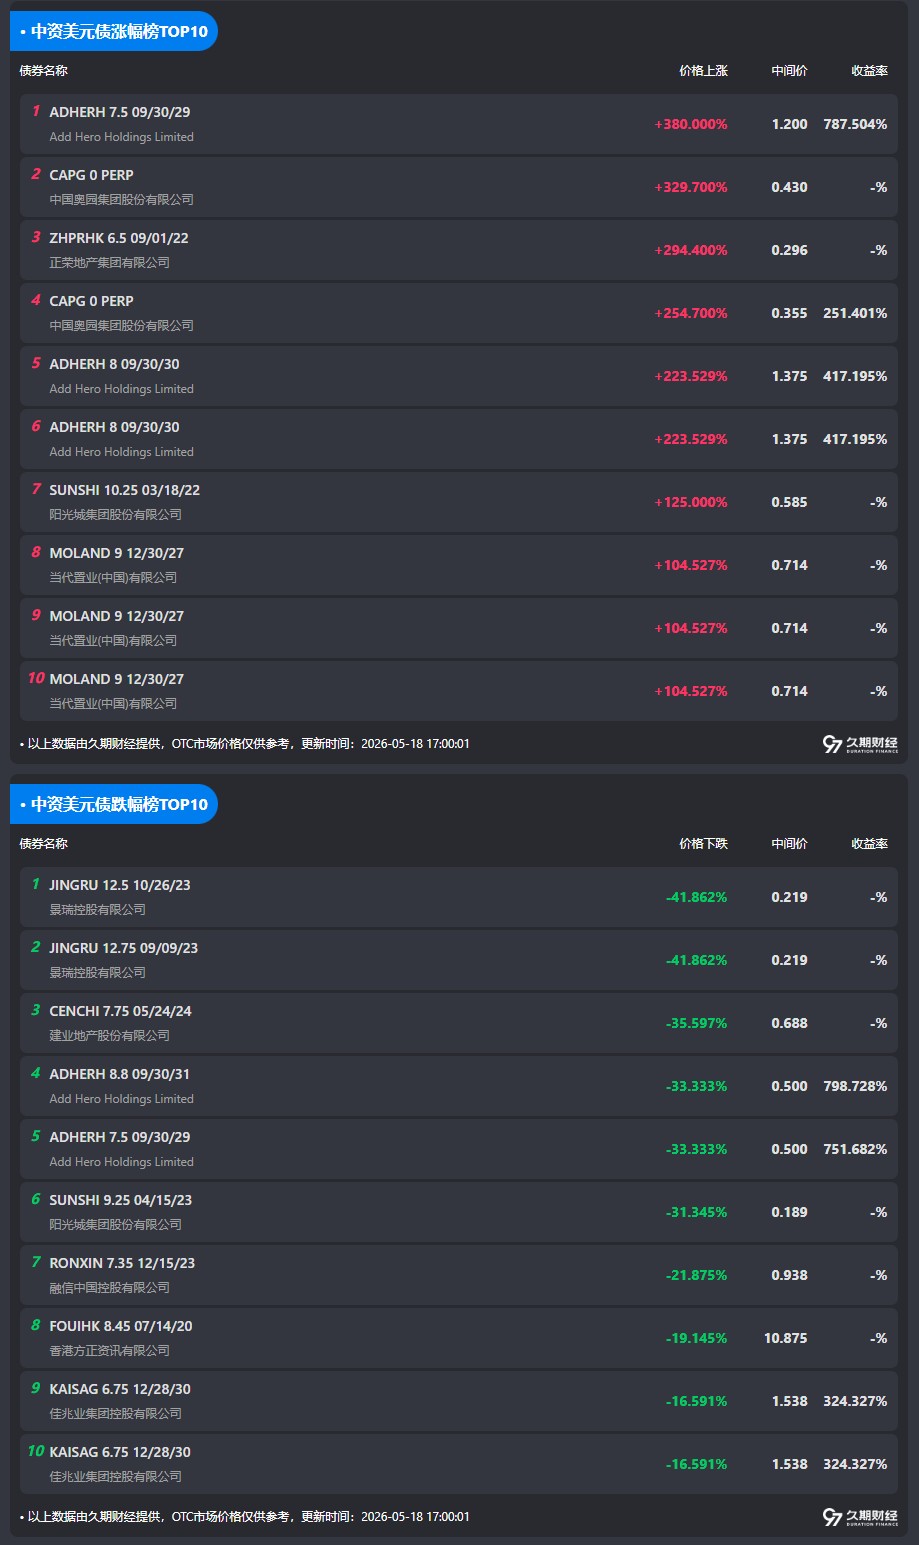919x1545 pixels.
Task: Click the 251.401% yield value
Action: coord(855,314)
